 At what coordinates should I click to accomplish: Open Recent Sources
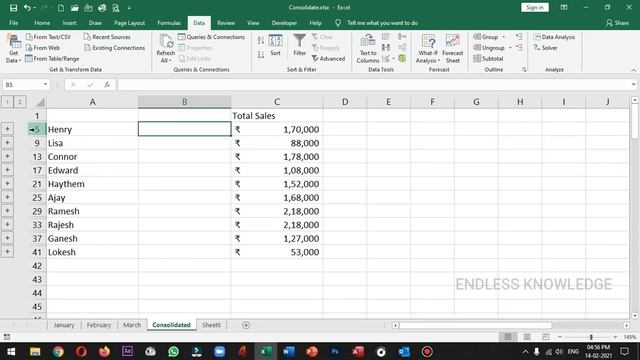107,37
